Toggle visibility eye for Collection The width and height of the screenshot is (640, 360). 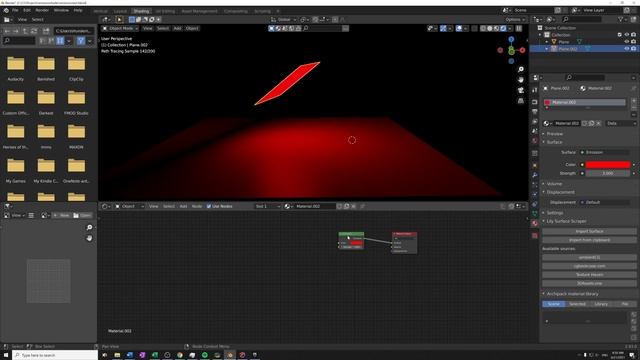(x=627, y=35)
